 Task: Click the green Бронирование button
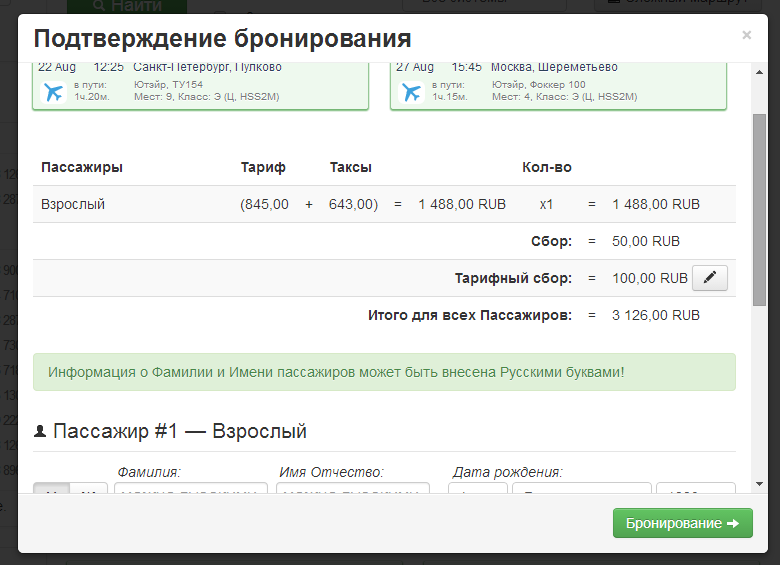(682, 523)
